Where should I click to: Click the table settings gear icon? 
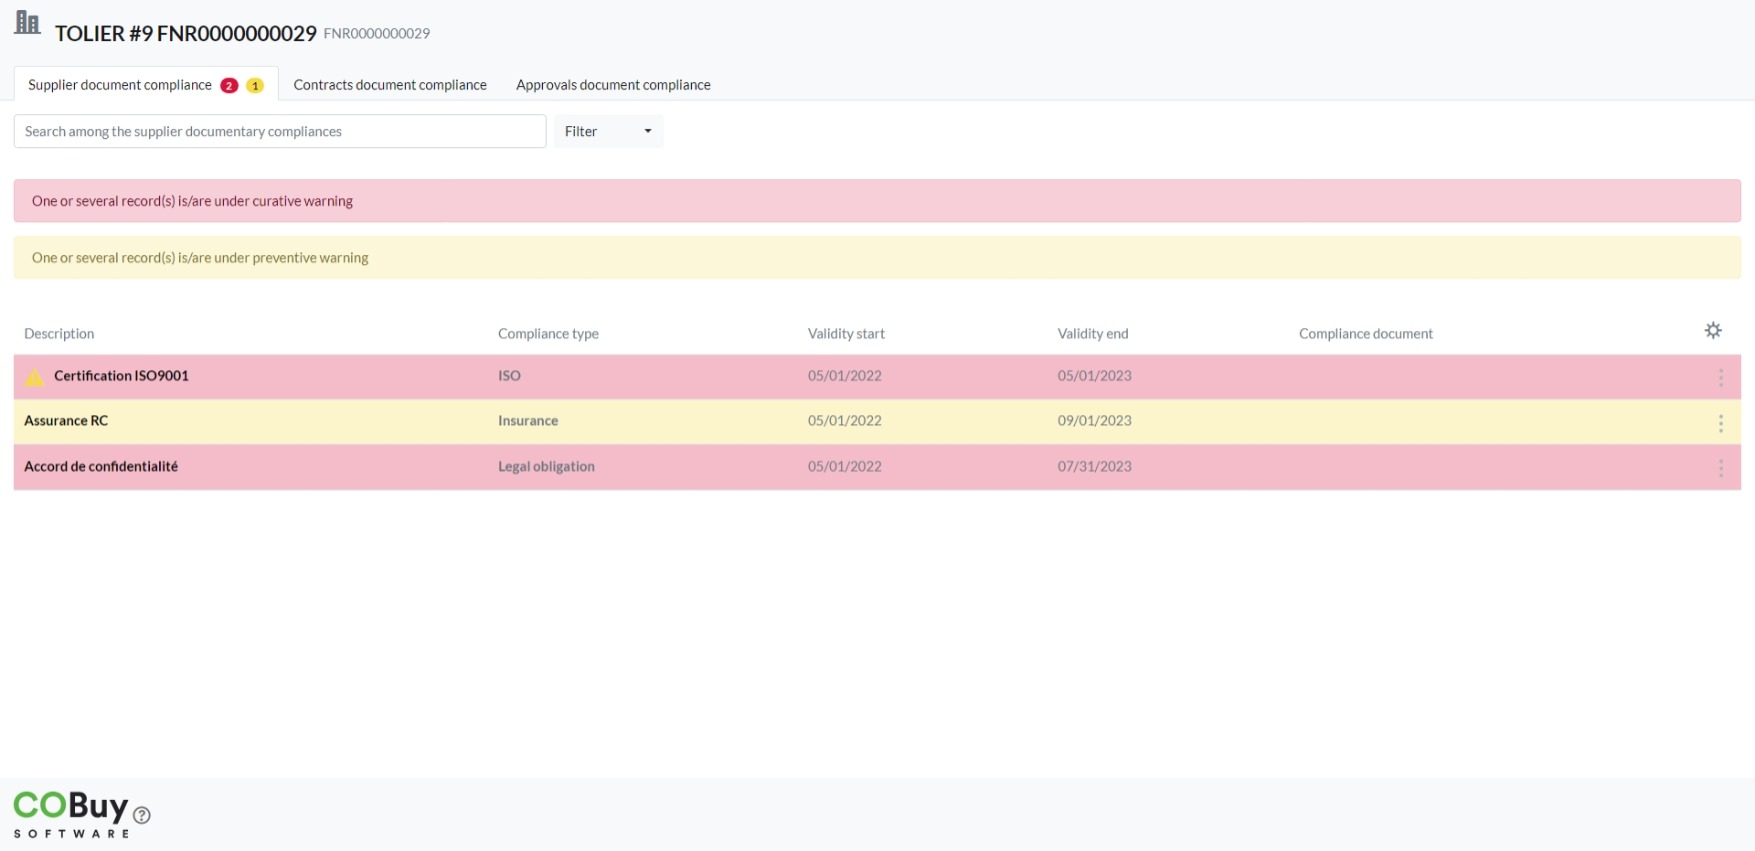click(x=1712, y=330)
